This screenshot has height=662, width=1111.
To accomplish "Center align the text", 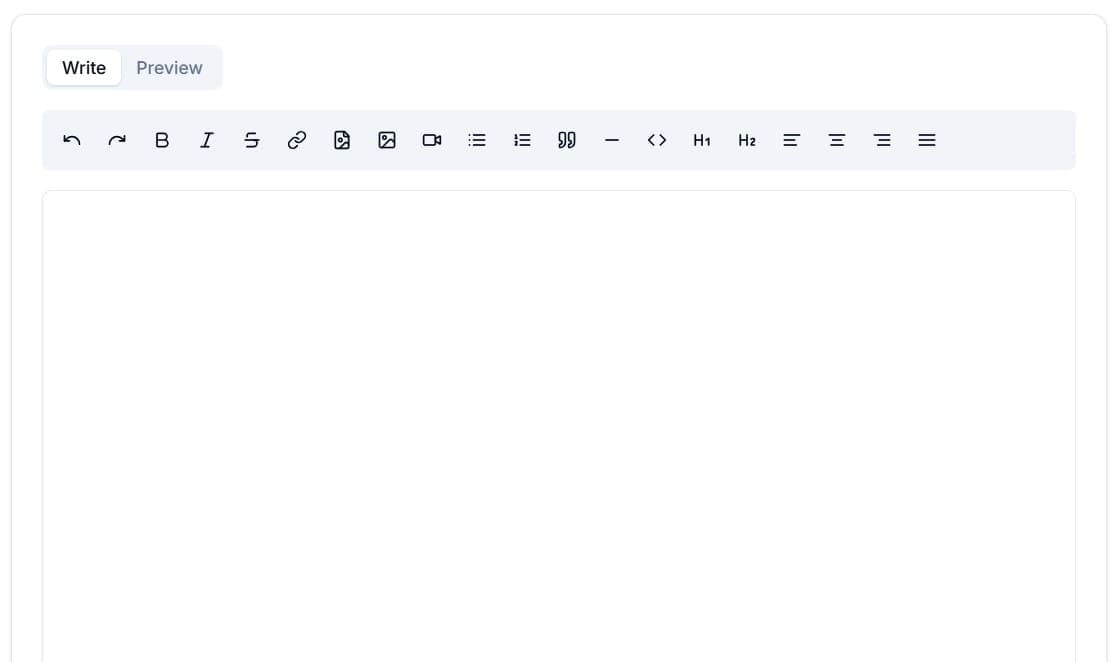I will point(837,140).
